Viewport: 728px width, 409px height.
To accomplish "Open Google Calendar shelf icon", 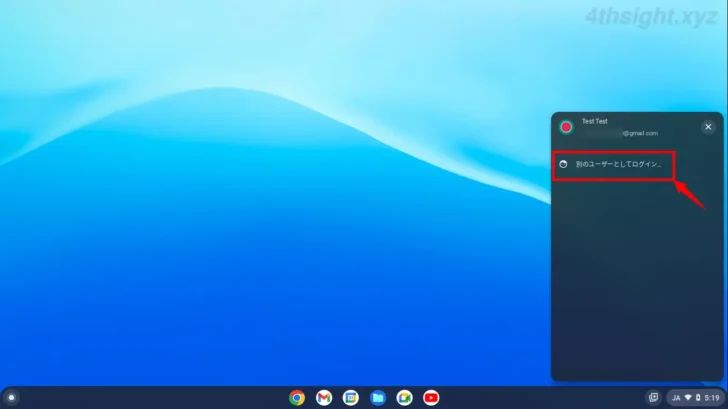I will pos(351,398).
